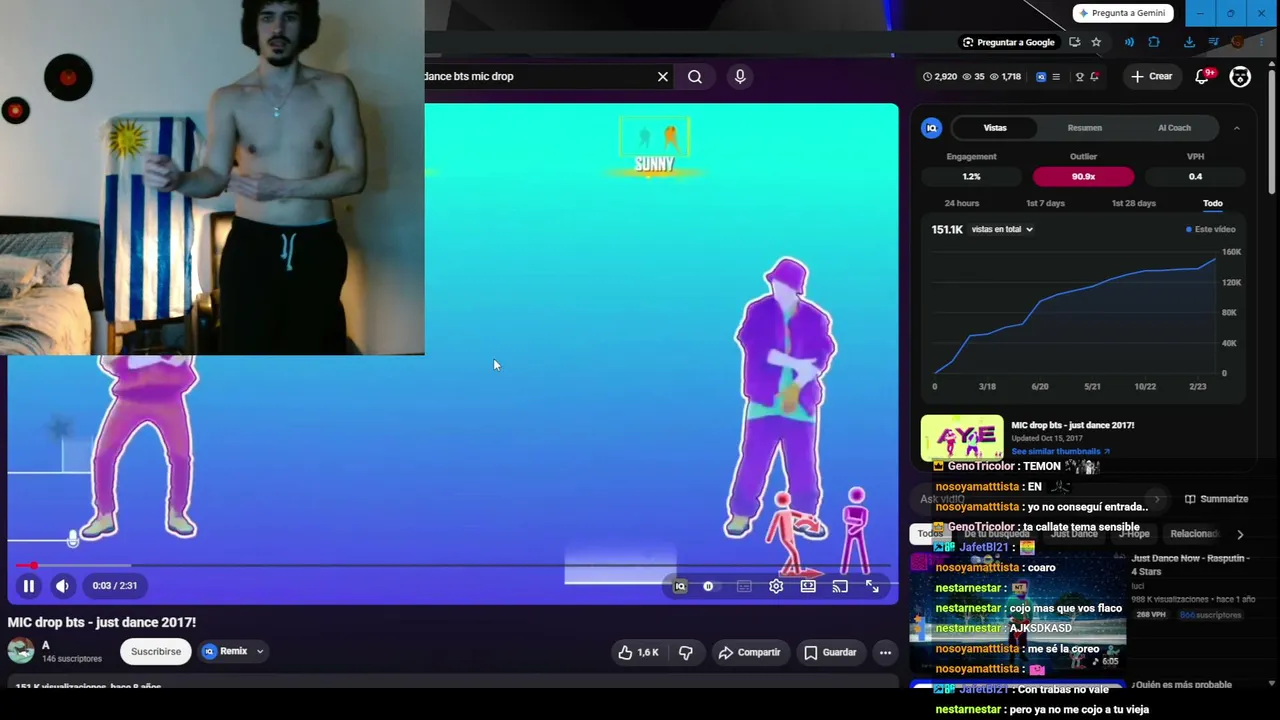Click Preguntar a Google lens button
Screen dimensions: 1280x720
(x=1008, y=42)
